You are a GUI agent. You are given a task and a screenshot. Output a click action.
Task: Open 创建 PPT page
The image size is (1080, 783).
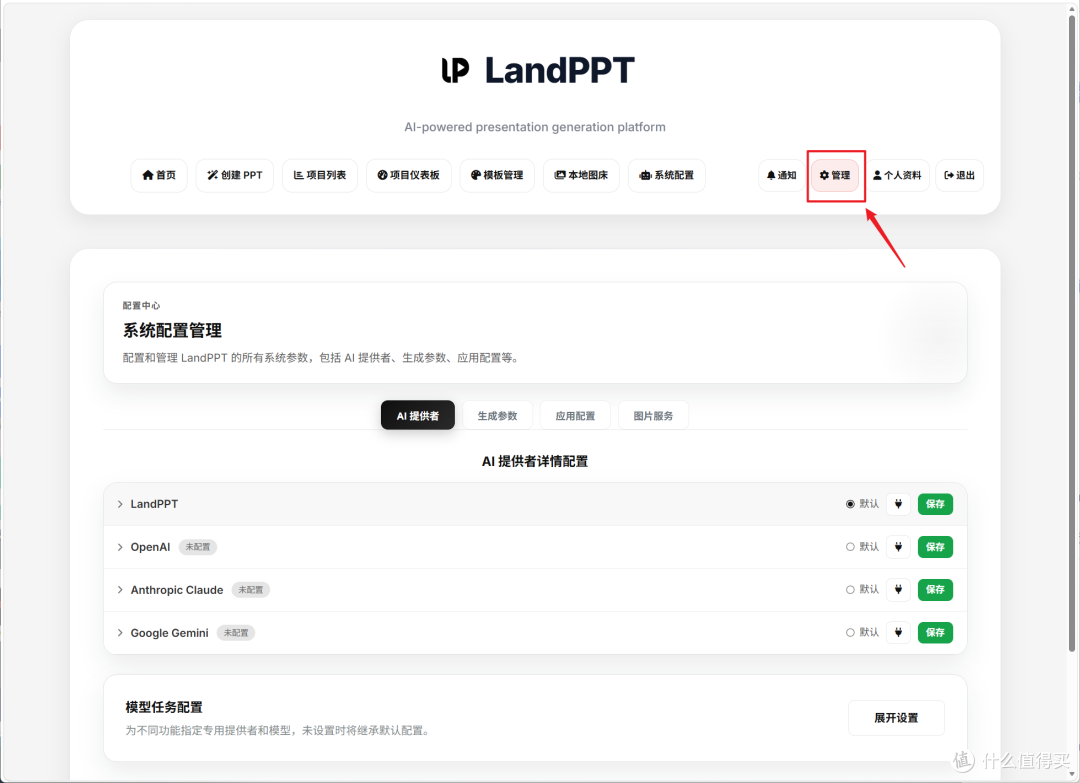234,176
